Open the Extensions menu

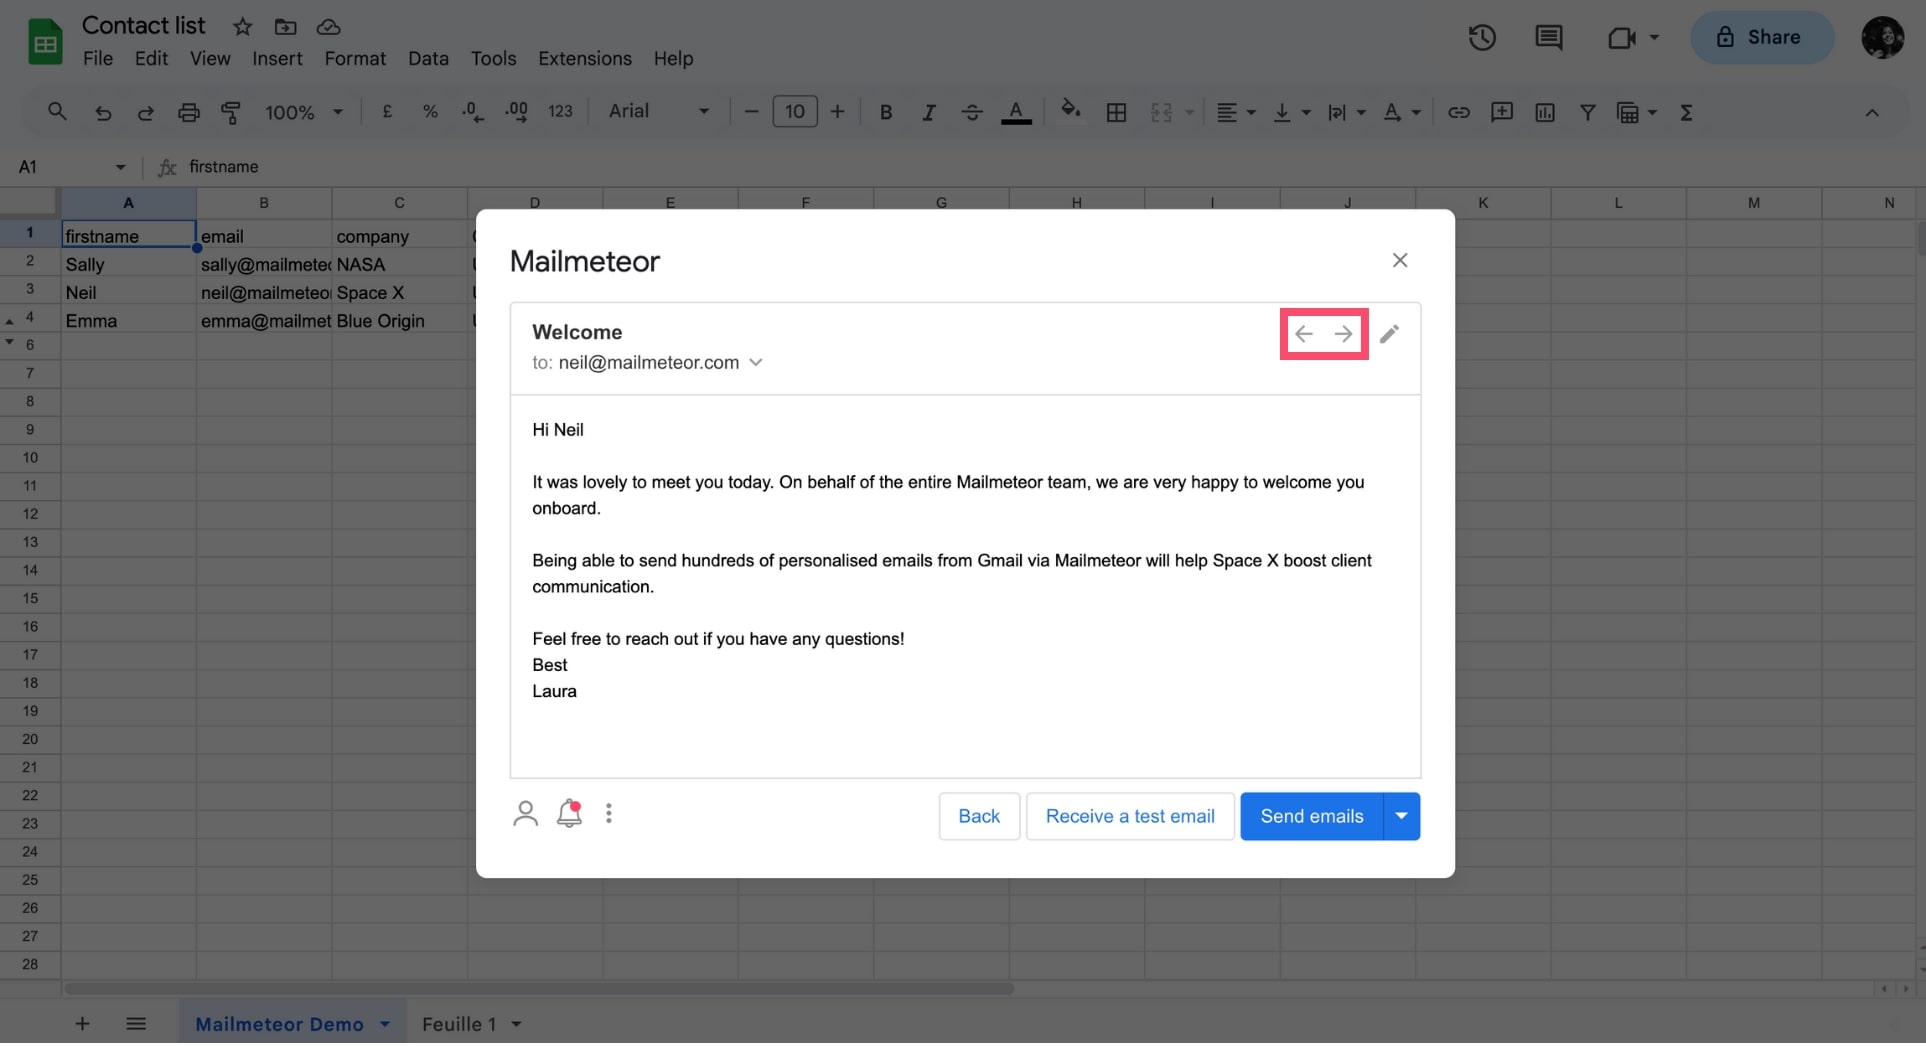[584, 59]
